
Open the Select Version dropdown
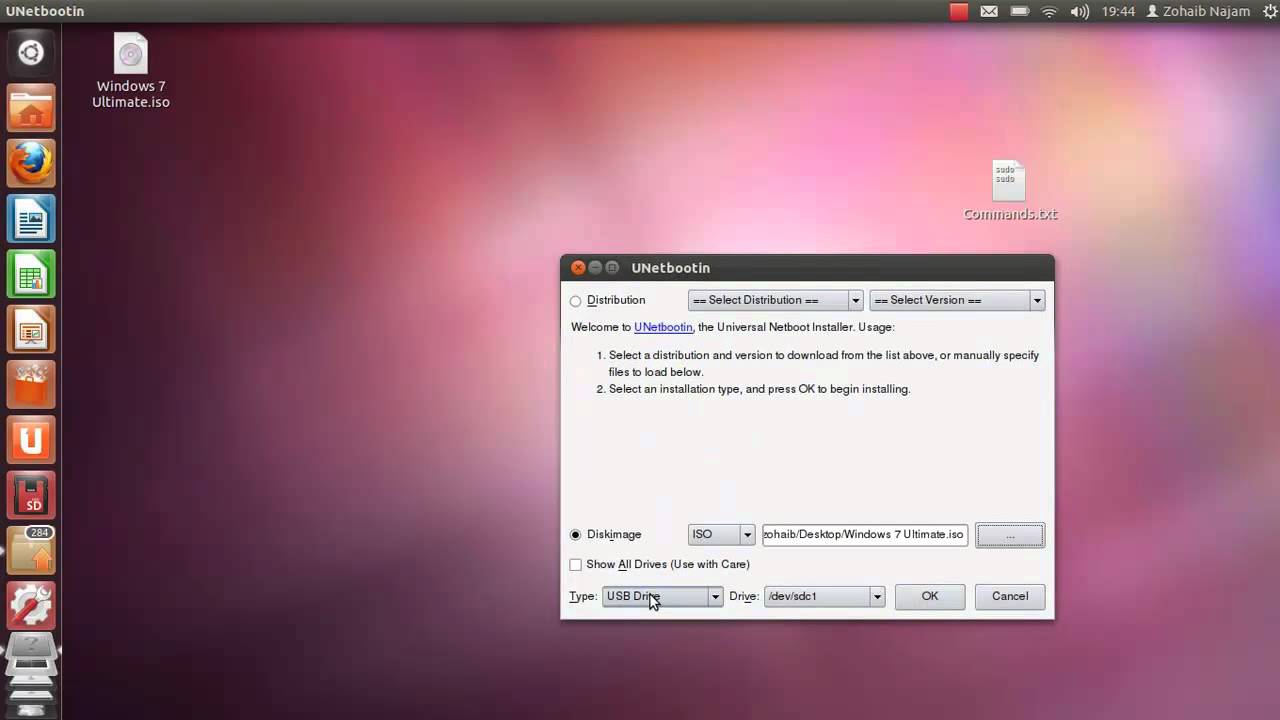tap(957, 300)
